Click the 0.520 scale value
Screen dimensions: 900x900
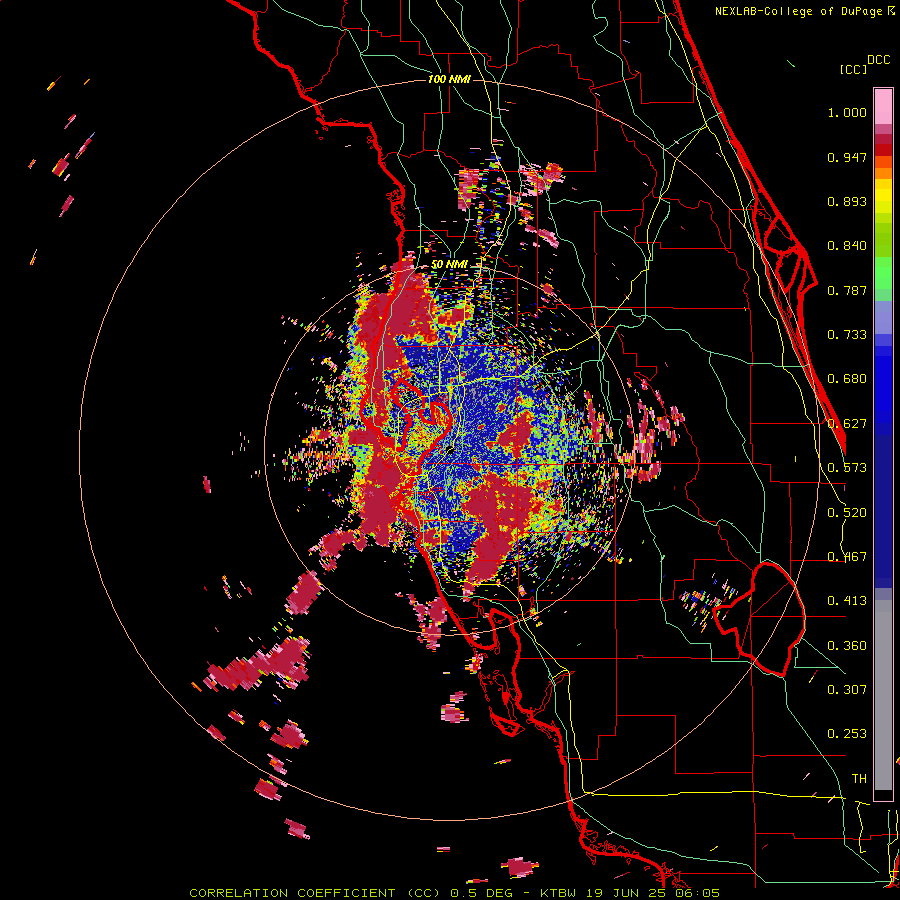pos(847,513)
